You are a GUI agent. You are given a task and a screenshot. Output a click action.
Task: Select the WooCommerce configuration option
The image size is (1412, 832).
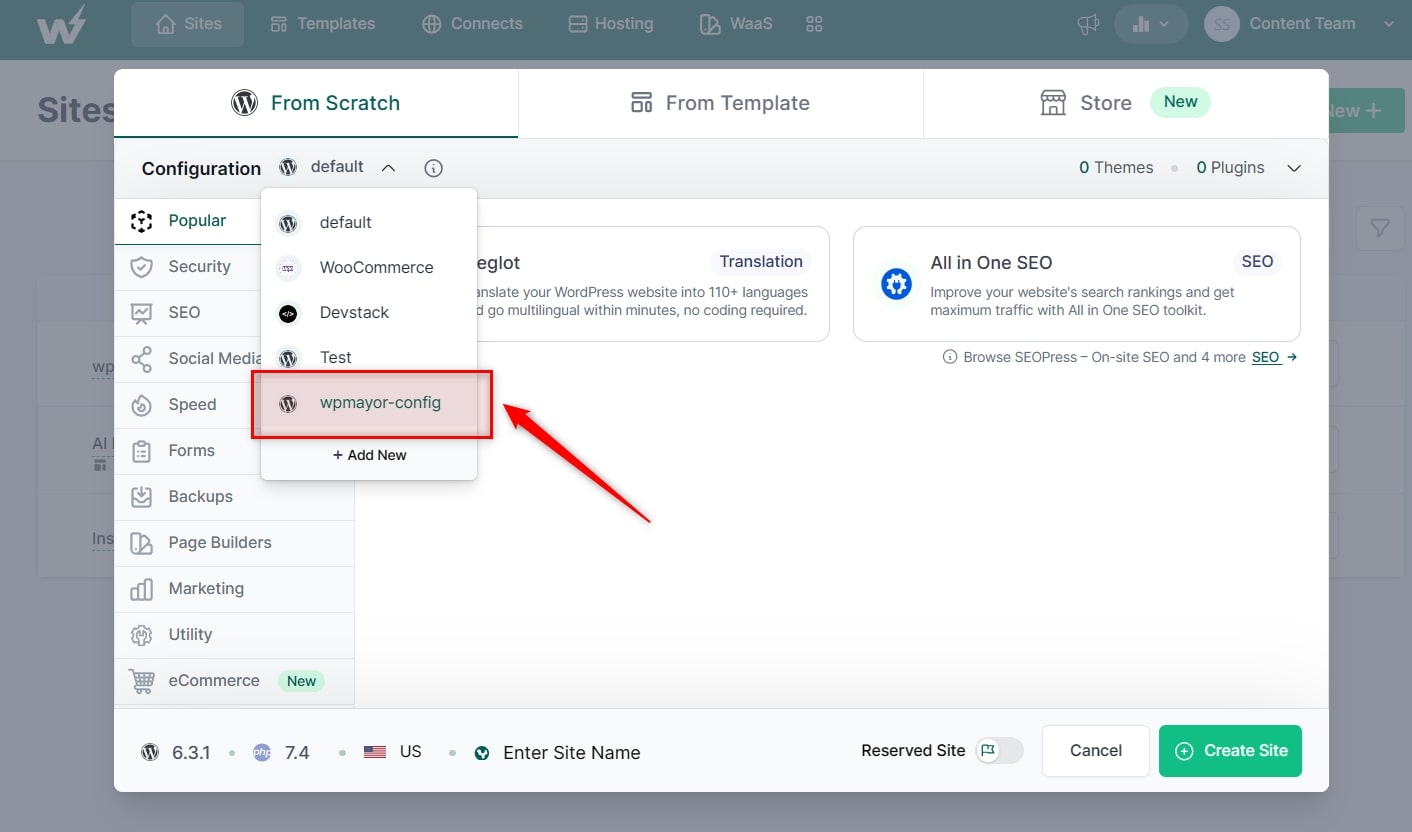[369, 267]
